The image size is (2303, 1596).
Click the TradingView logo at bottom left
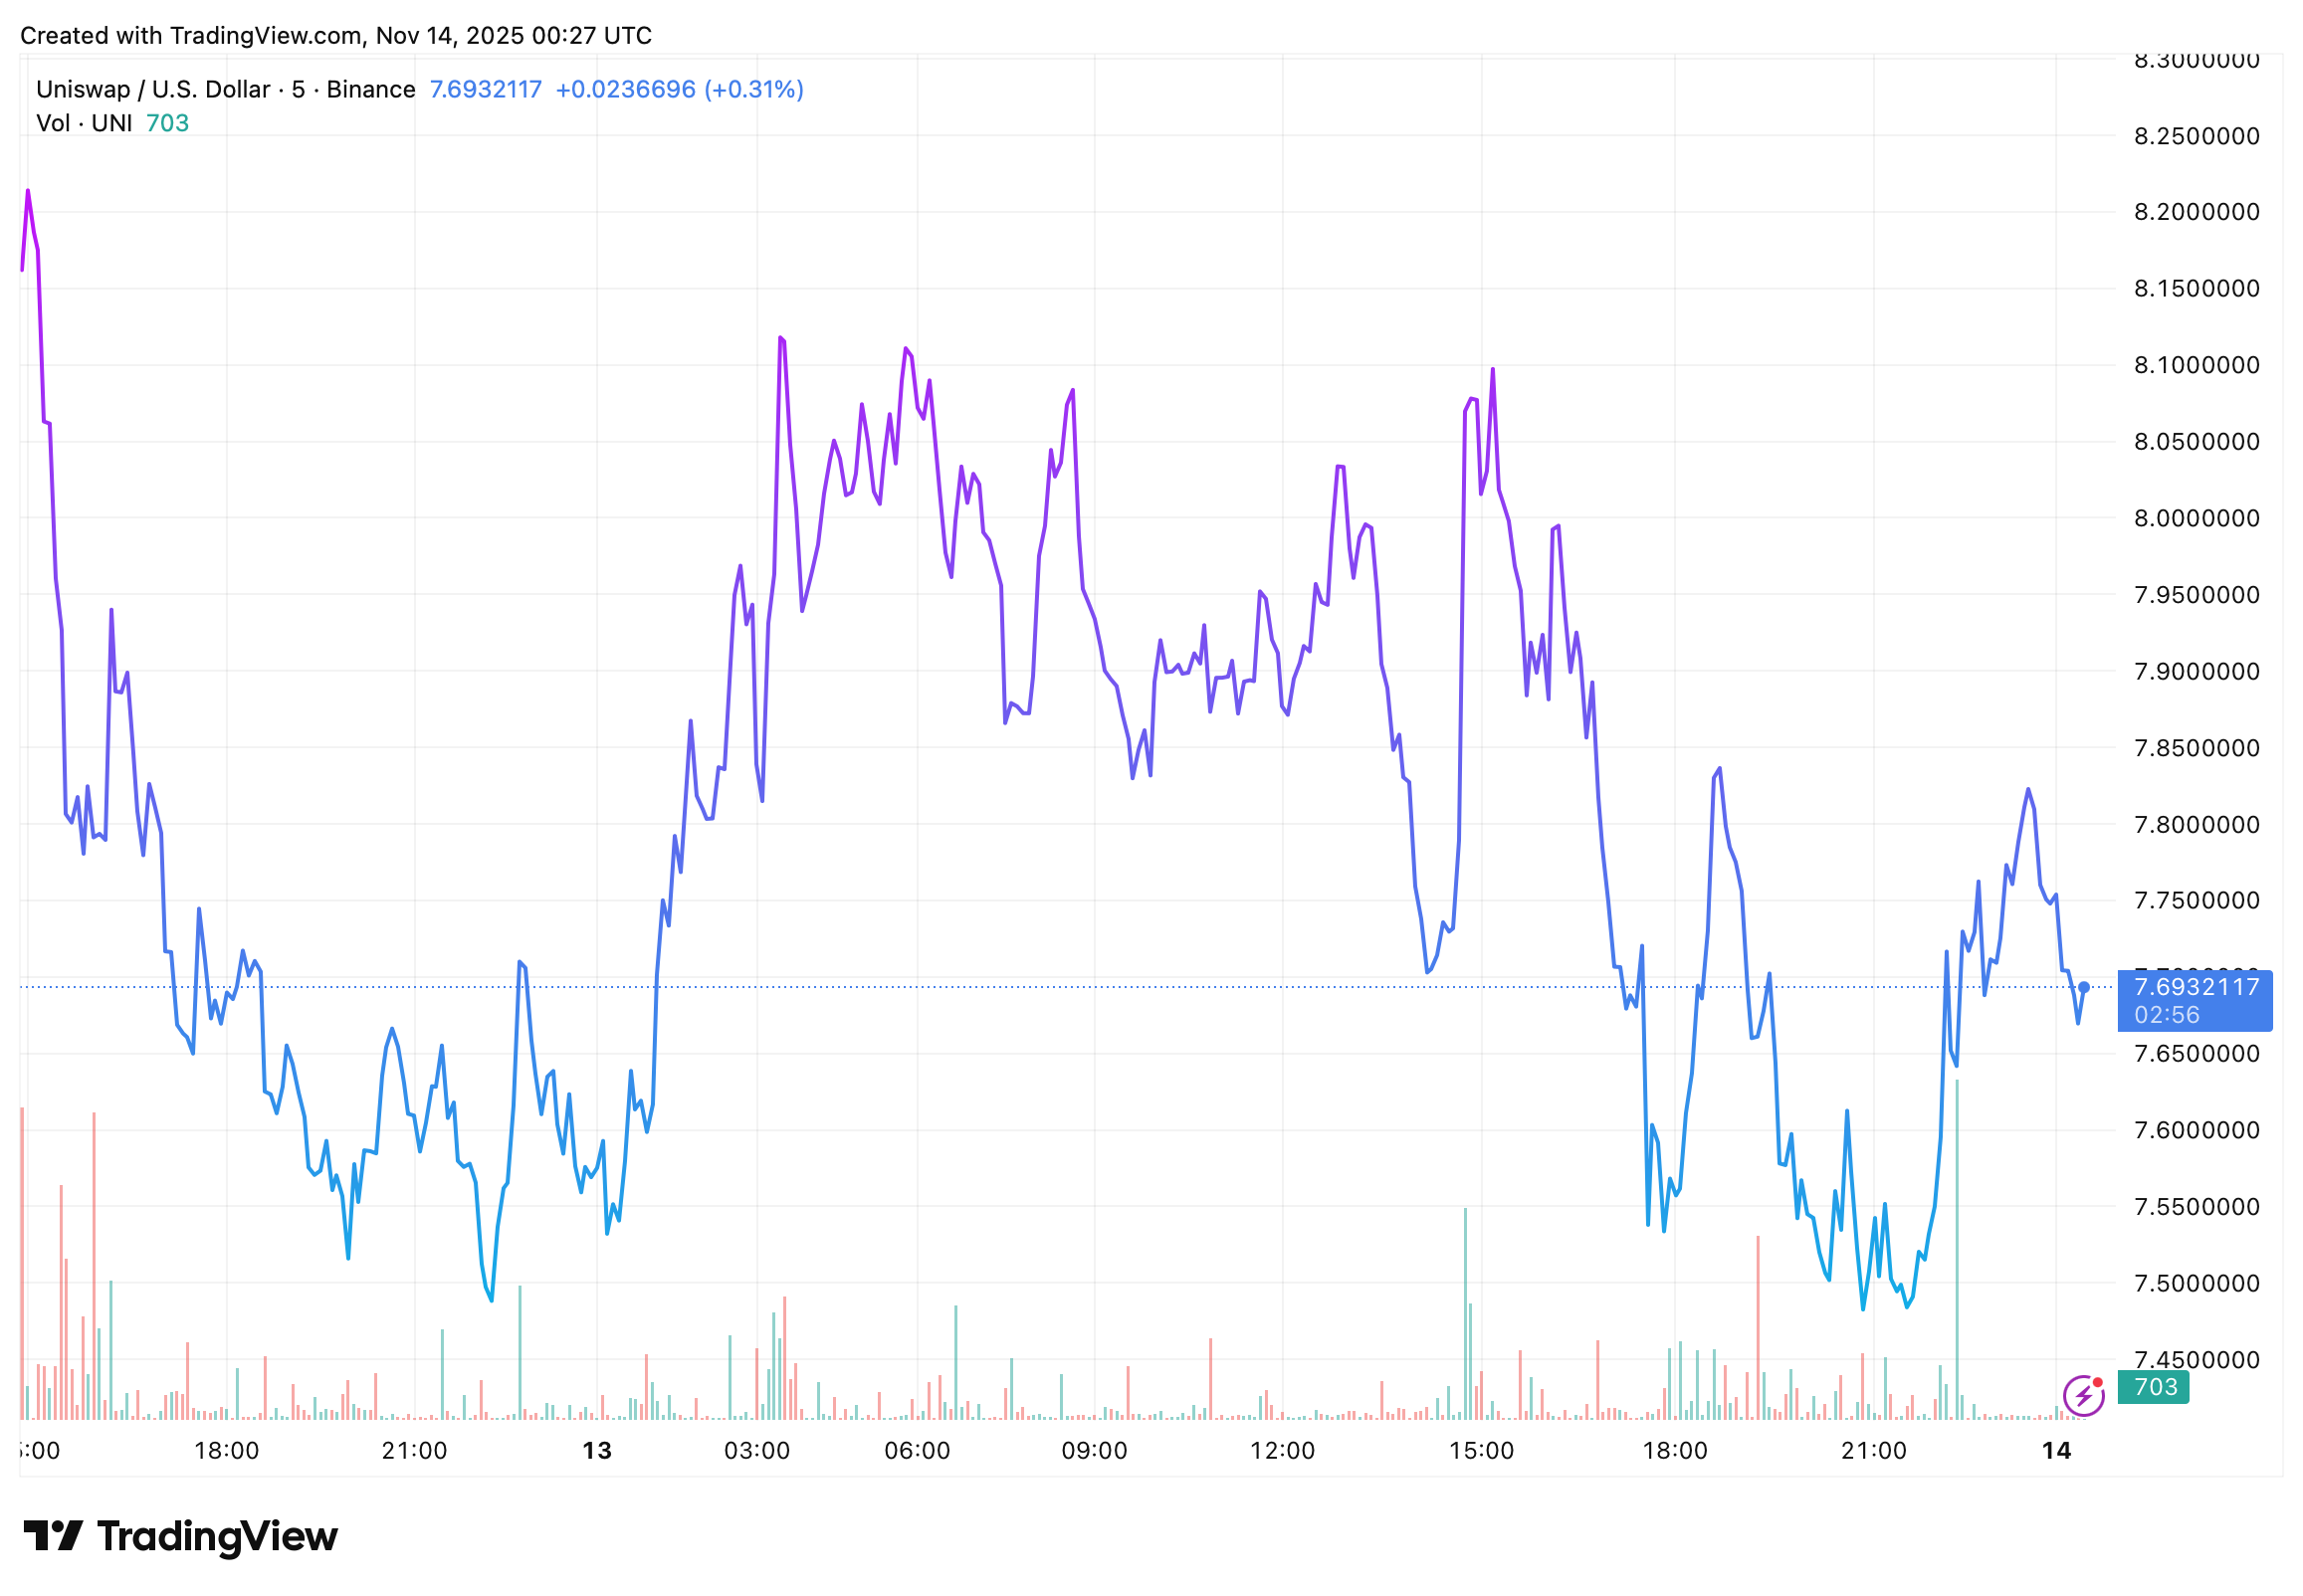point(180,1536)
